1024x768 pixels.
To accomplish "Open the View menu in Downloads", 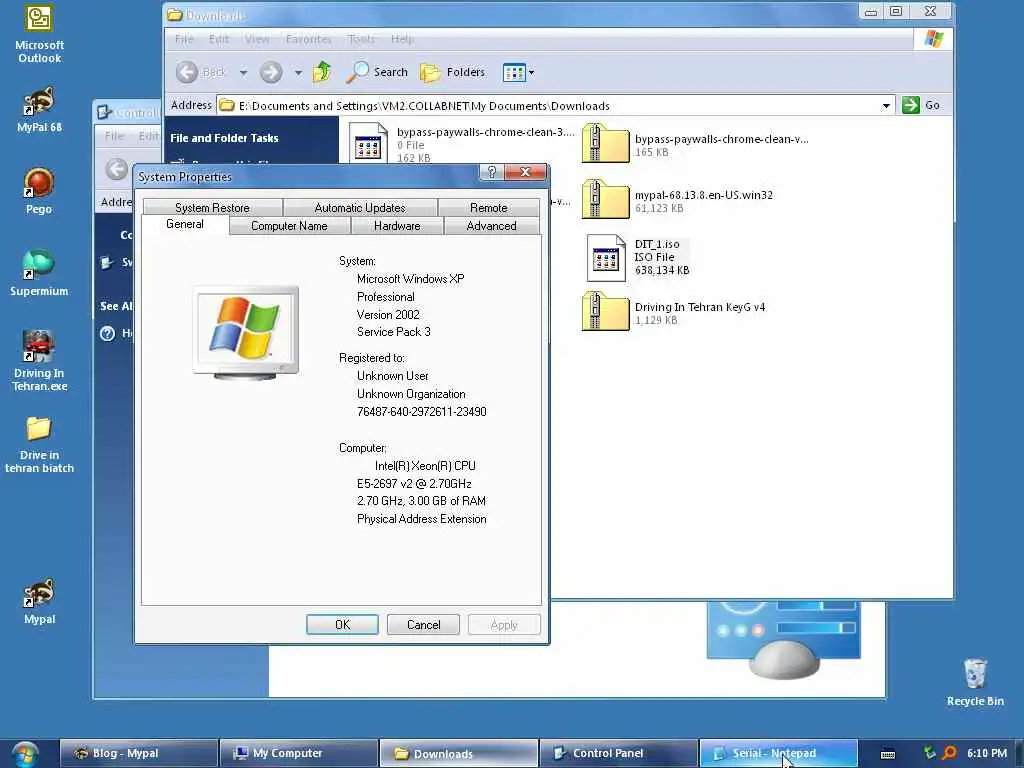I will pos(257,39).
